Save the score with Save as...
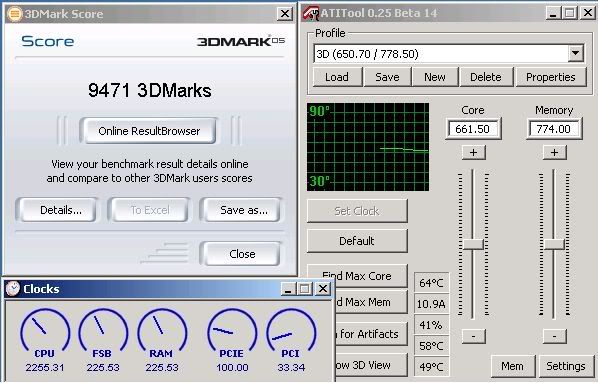The image size is (598, 383). (x=243, y=210)
